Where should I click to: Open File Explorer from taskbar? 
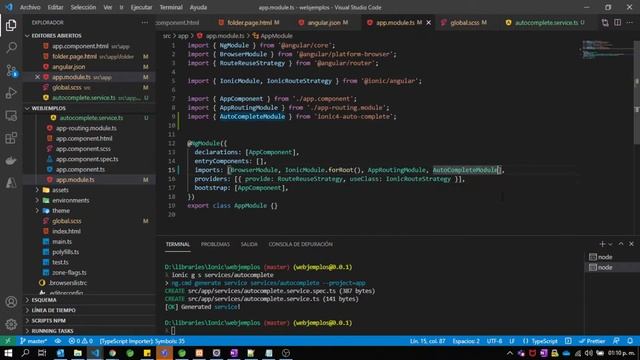point(78,353)
